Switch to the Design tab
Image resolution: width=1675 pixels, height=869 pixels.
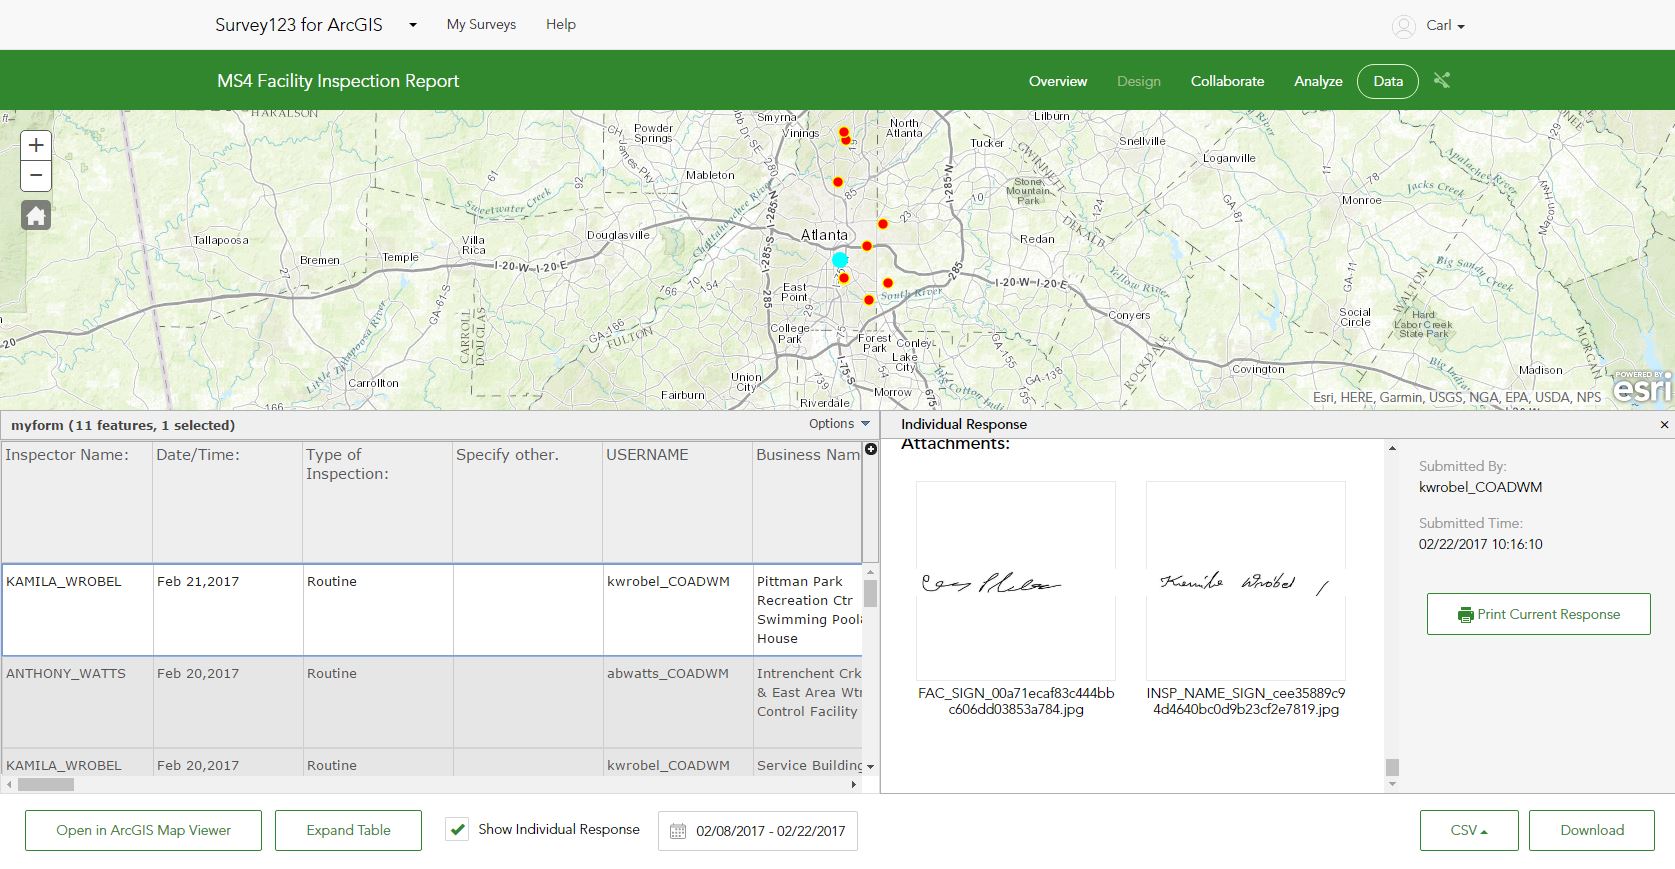coord(1139,81)
